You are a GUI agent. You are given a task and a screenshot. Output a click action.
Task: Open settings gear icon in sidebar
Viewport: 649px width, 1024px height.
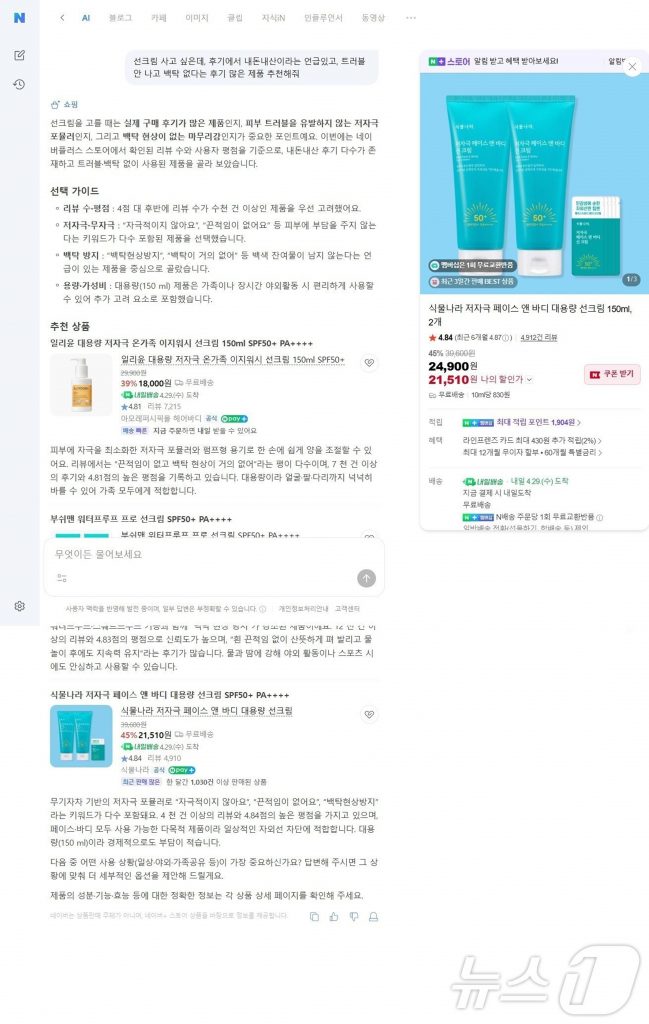click(x=20, y=606)
